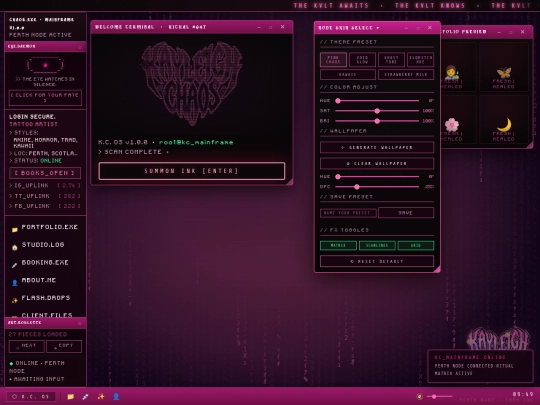Viewport: 540px width, 405px height.
Task: Collapse the roulette widget header
Action: 80,323
